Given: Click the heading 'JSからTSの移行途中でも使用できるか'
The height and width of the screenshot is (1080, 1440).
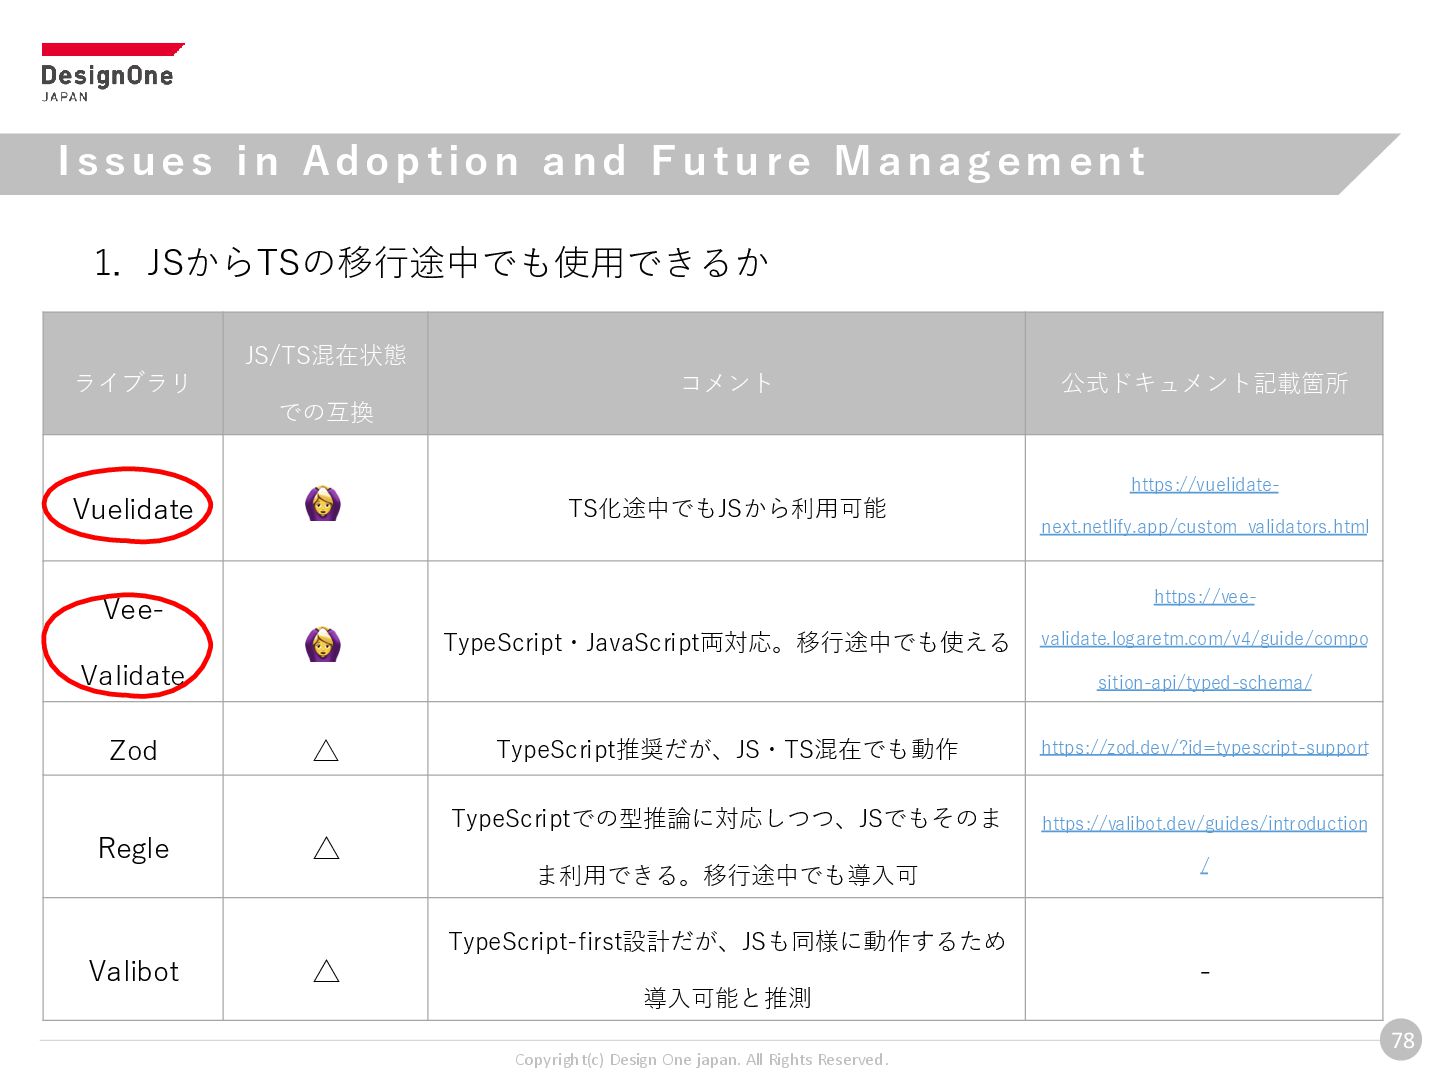Looking at the screenshot, I should 457,262.
